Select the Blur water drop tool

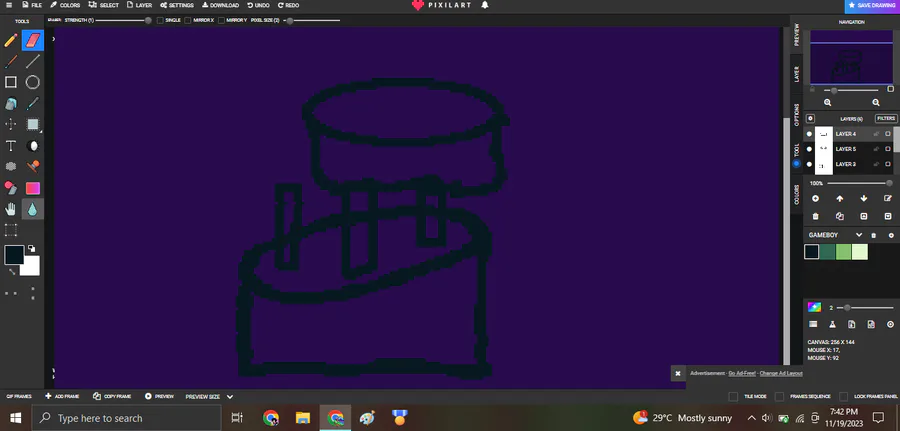pyautogui.click(x=33, y=209)
